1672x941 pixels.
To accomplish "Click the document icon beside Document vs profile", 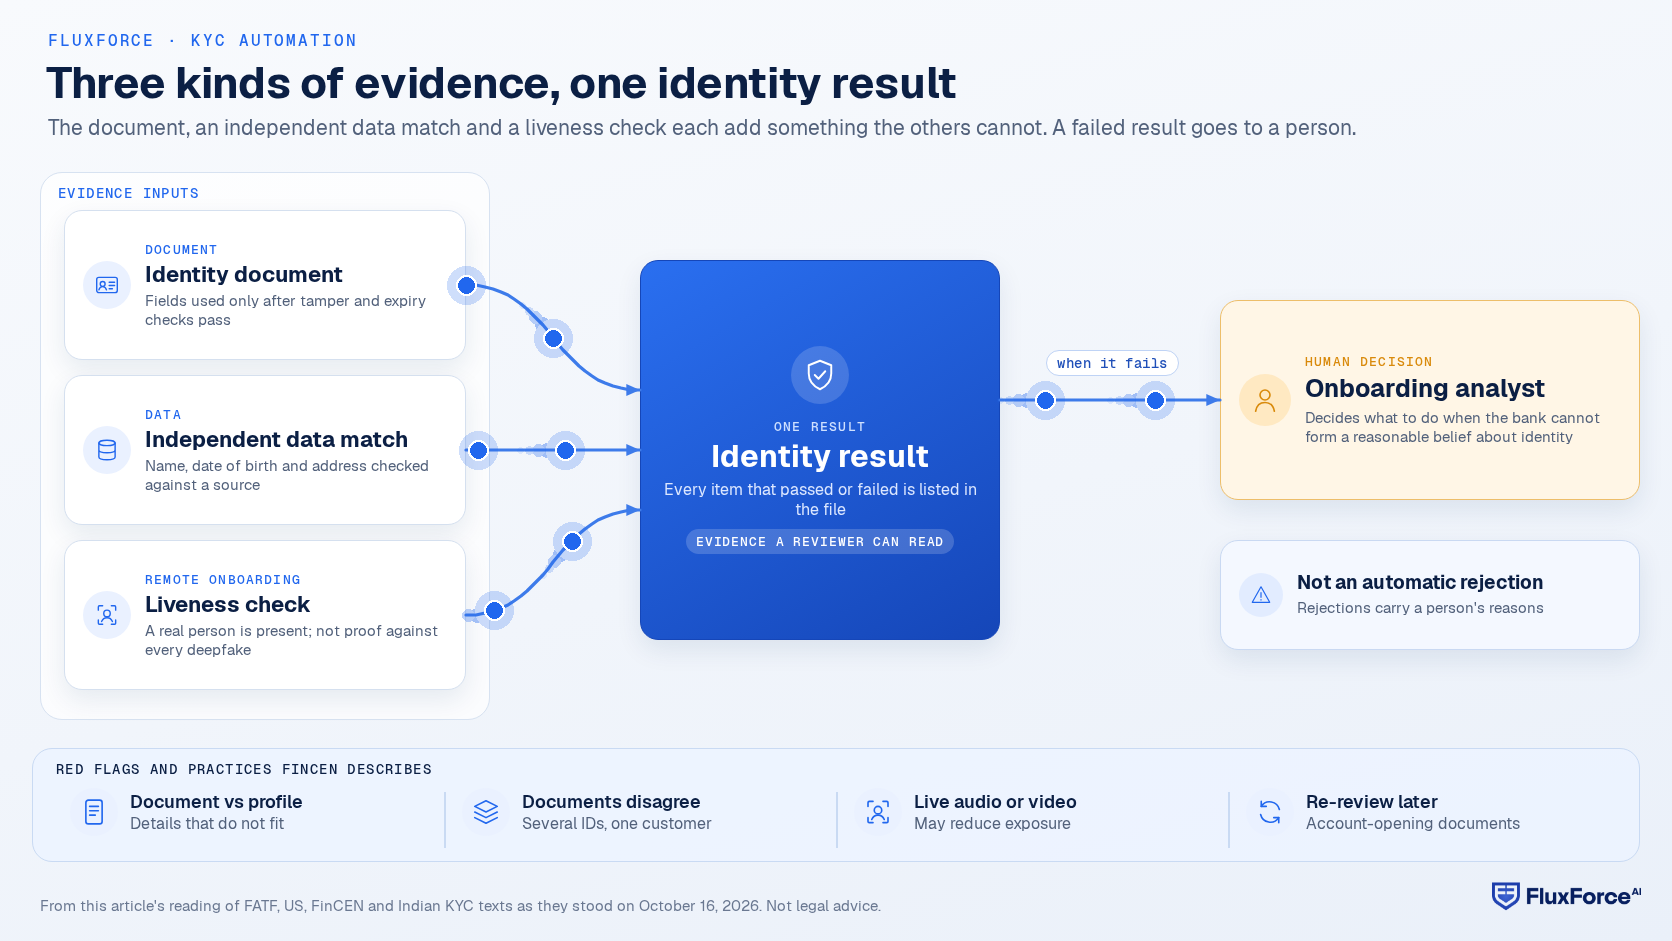I will pyautogui.click(x=94, y=812).
